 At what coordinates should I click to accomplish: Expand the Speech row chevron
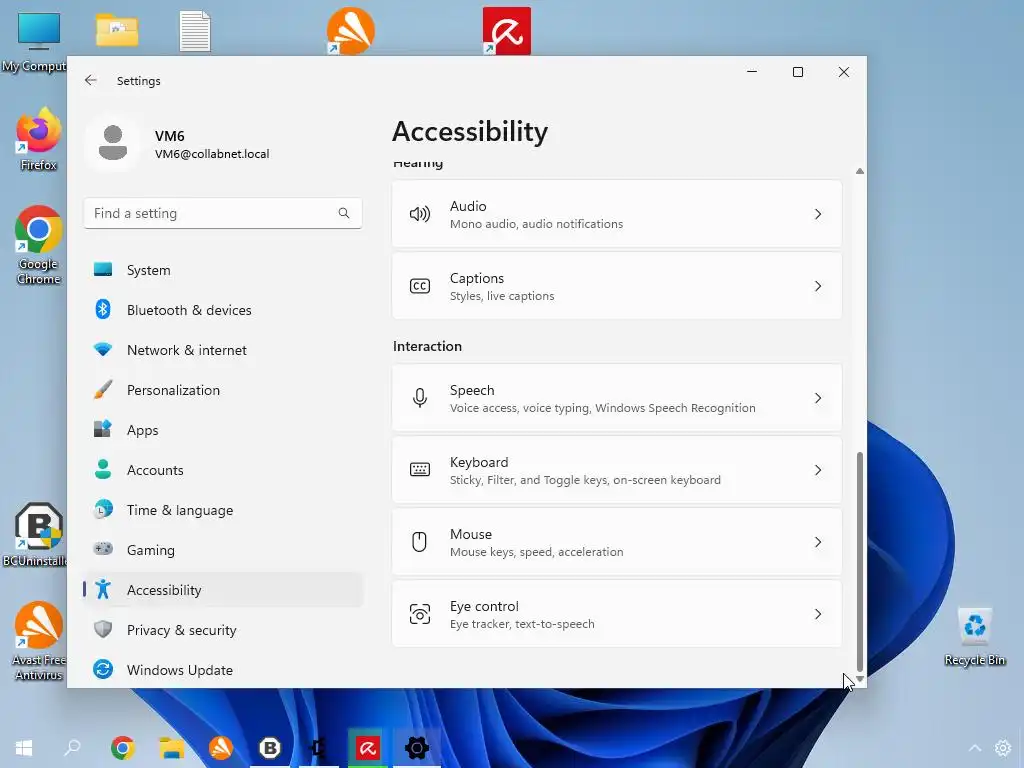point(818,398)
